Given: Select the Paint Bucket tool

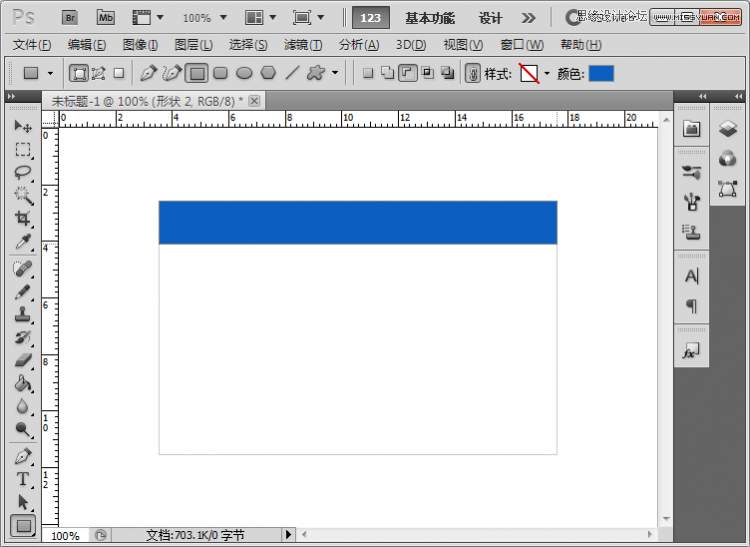Looking at the screenshot, I should [23, 383].
